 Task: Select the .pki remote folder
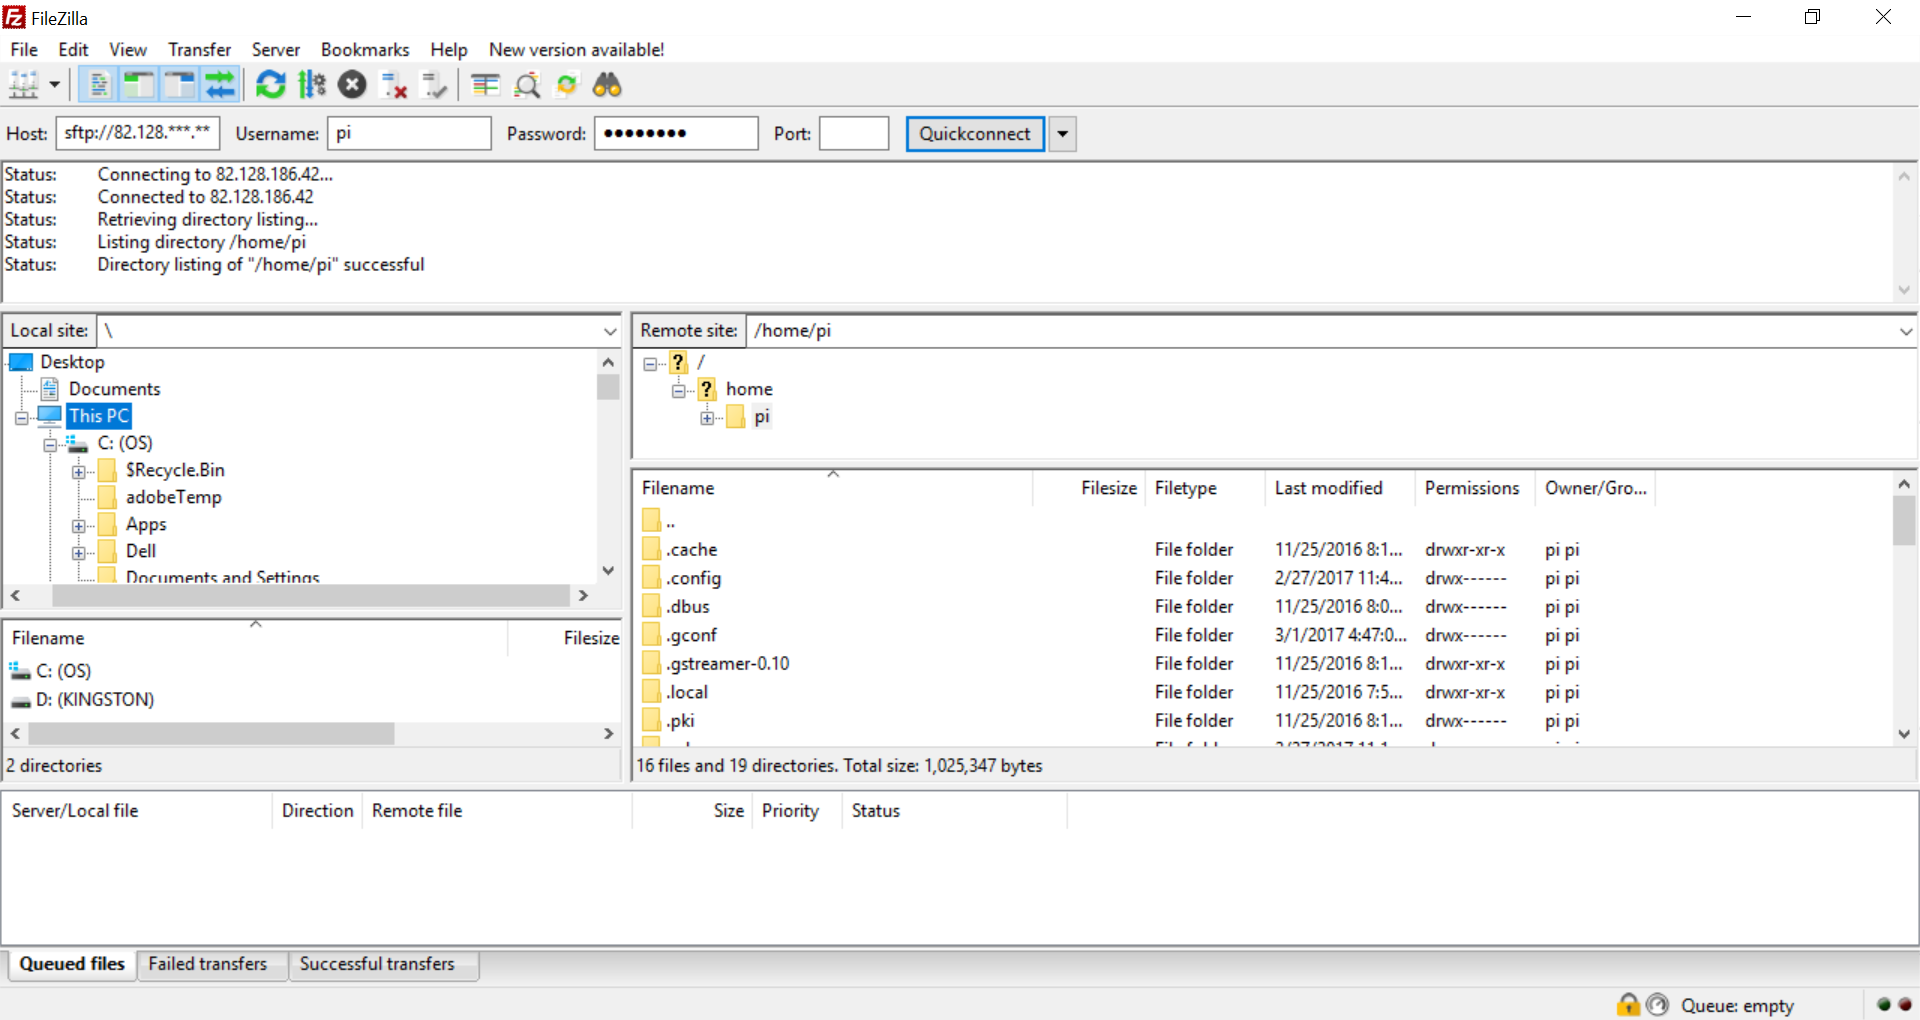point(680,721)
